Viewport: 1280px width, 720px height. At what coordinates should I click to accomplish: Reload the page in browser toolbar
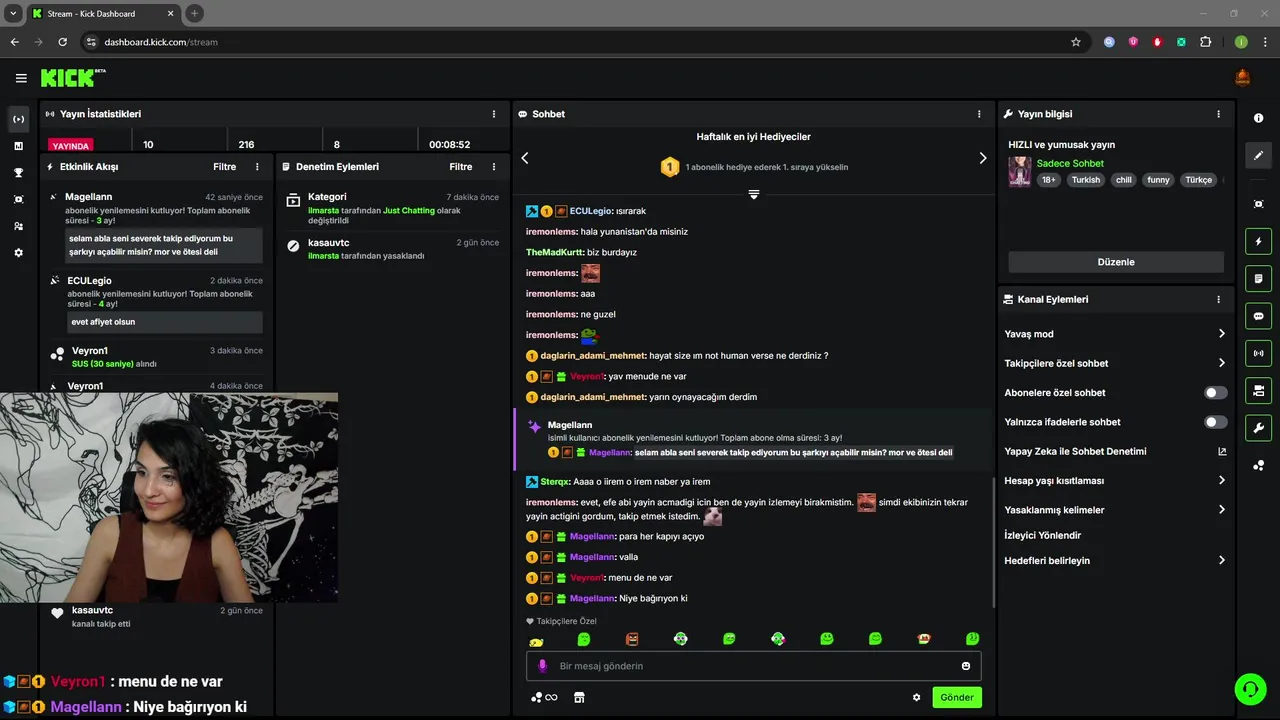point(62,42)
